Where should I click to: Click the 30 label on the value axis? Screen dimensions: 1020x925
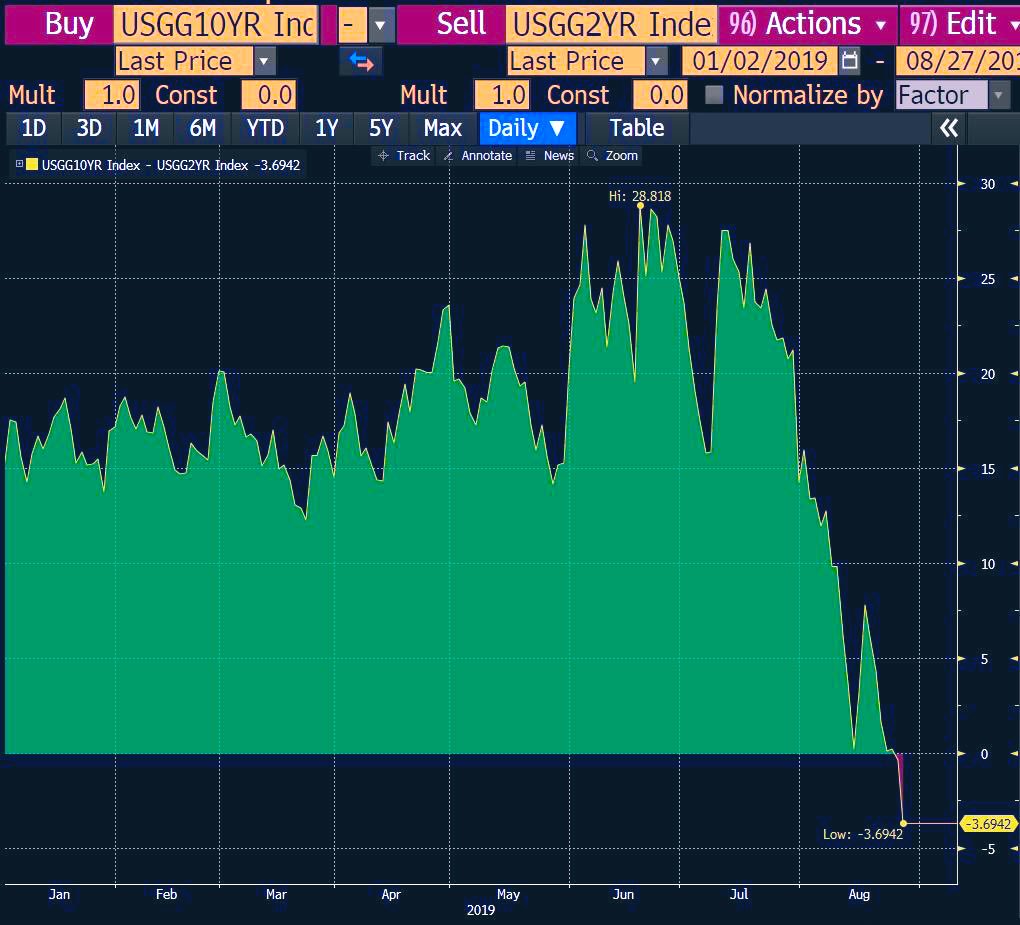987,184
